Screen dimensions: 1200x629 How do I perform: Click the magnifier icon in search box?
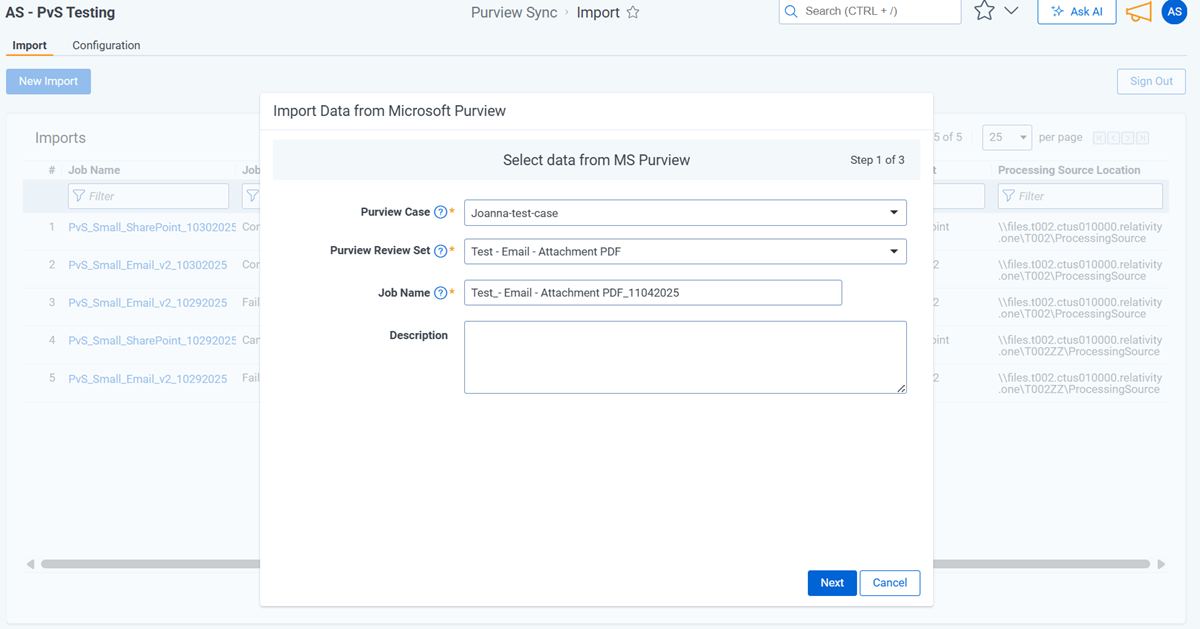point(792,11)
